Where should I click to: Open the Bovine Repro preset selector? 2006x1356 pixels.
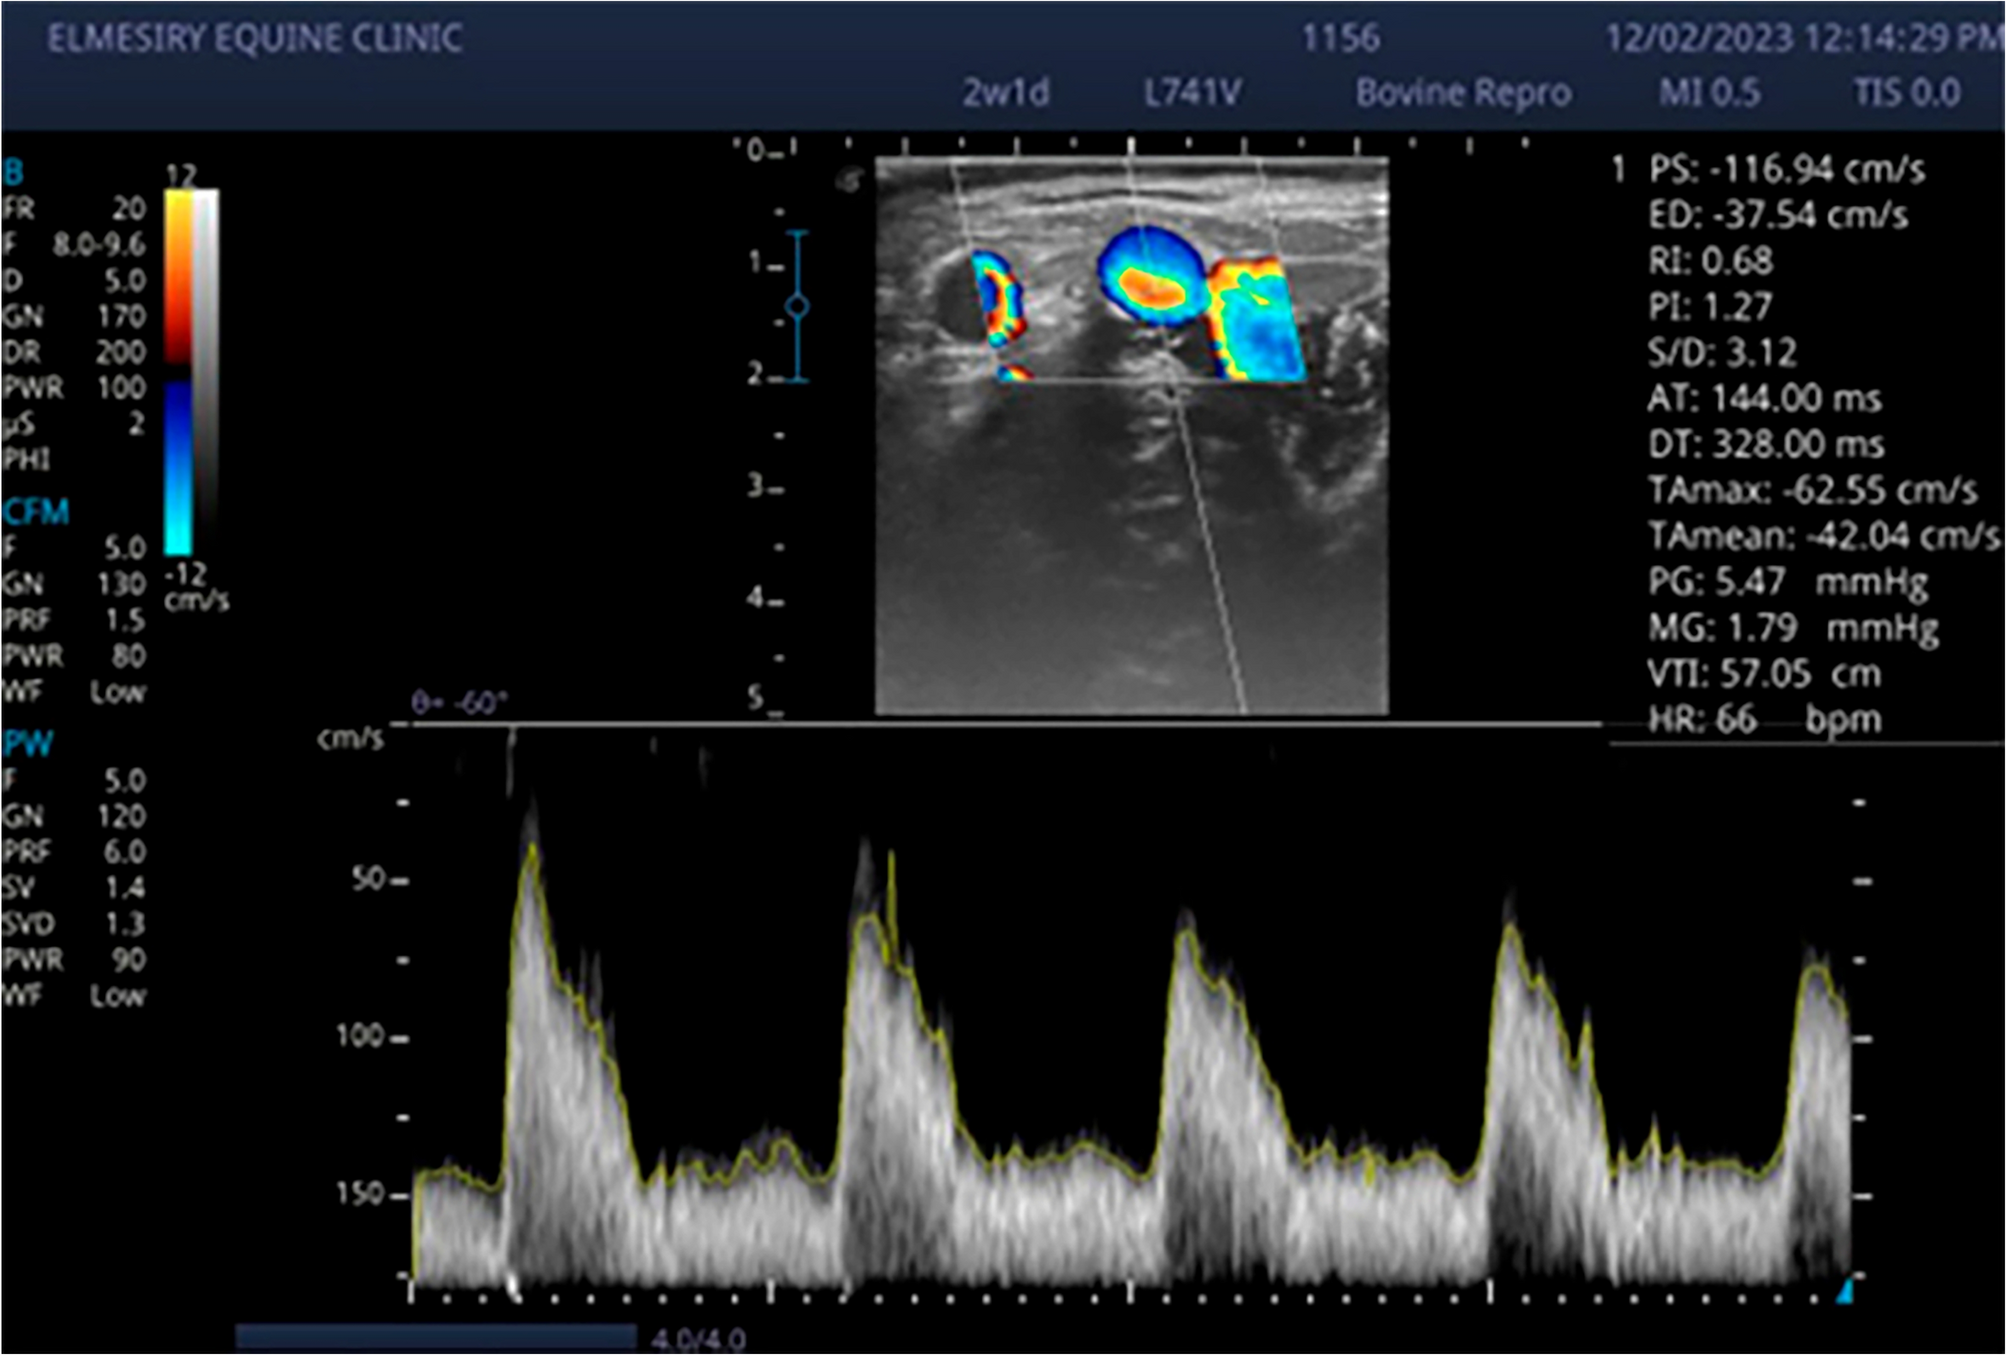point(1466,94)
